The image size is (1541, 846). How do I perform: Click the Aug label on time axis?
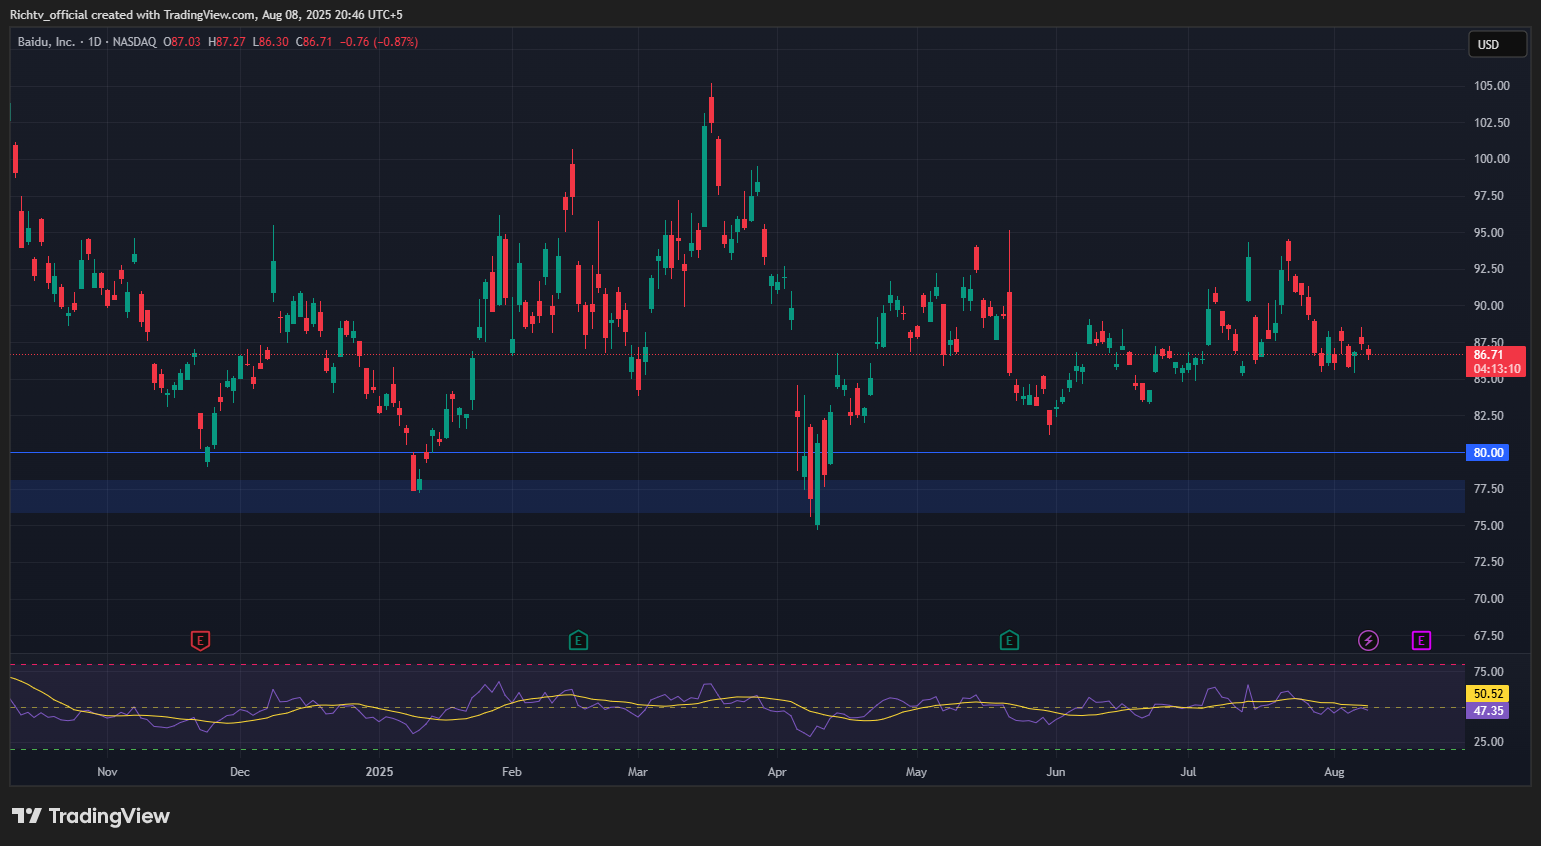tap(1333, 772)
